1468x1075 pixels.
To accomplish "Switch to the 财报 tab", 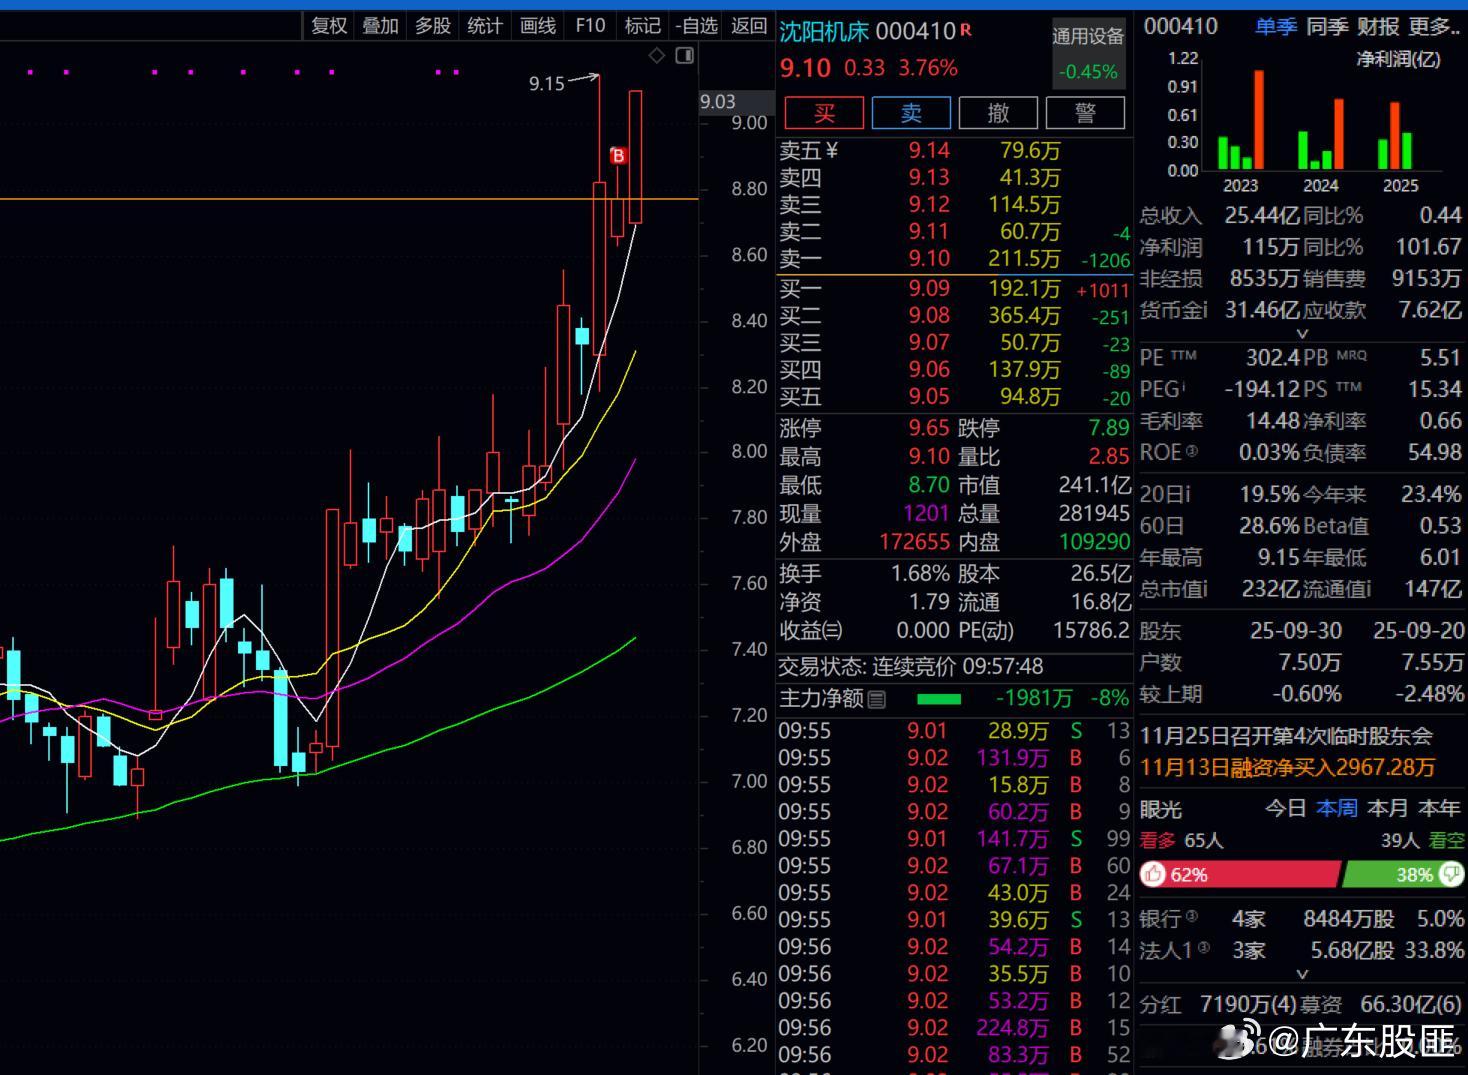I will (x=1378, y=27).
